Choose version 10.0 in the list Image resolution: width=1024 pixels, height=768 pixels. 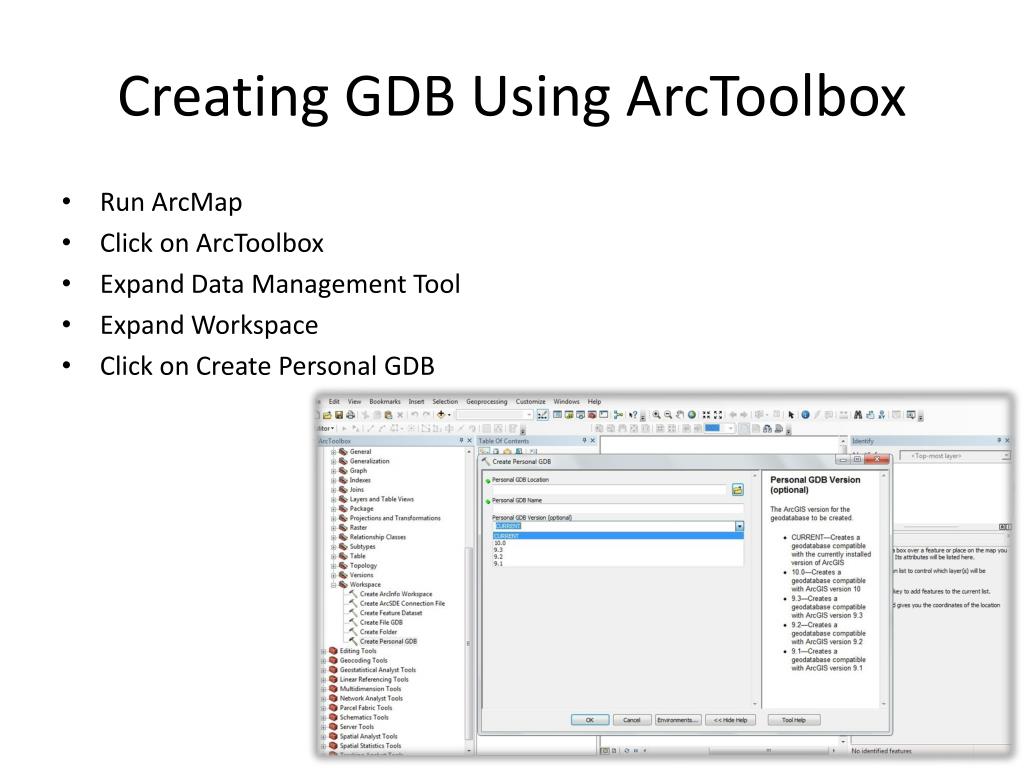click(x=618, y=543)
